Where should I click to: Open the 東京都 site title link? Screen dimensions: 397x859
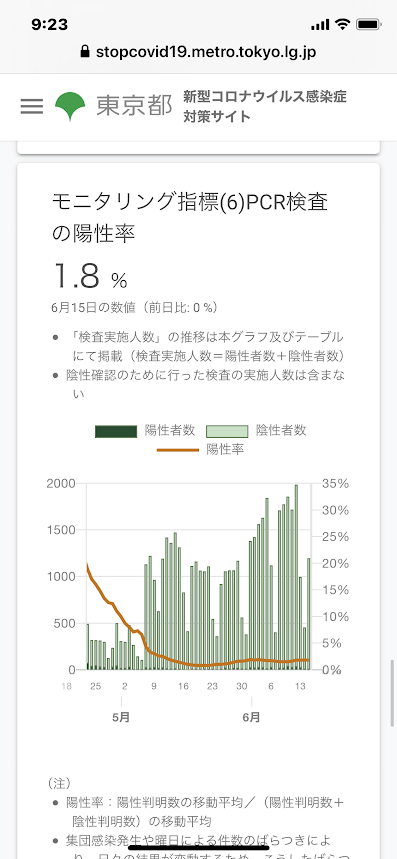tap(135, 106)
